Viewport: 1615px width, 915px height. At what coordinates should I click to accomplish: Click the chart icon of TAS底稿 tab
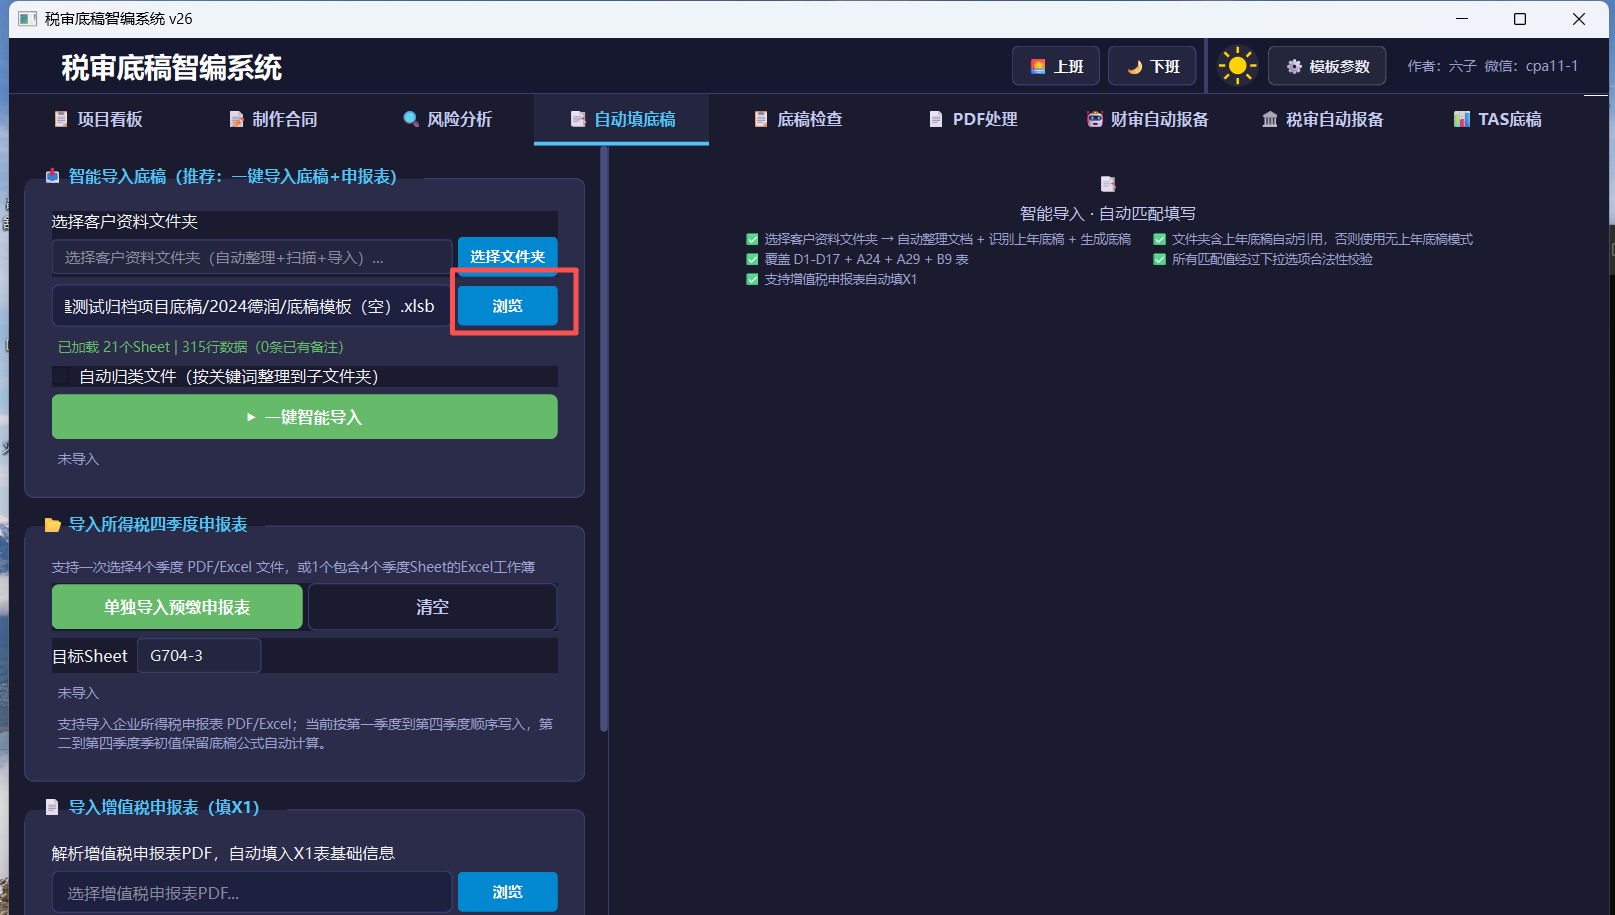coord(1462,119)
